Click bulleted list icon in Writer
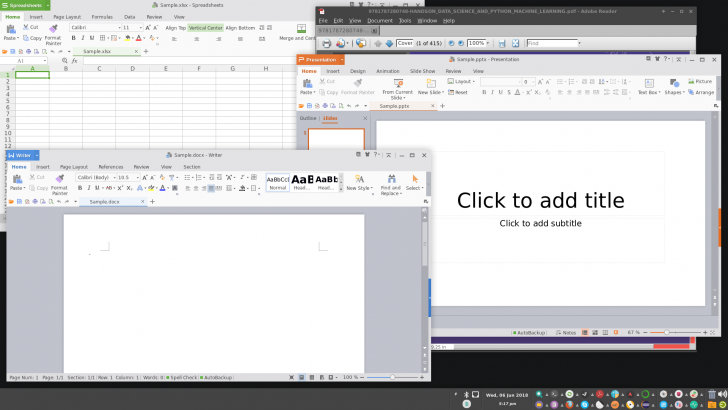The image size is (728, 410). tap(187, 177)
